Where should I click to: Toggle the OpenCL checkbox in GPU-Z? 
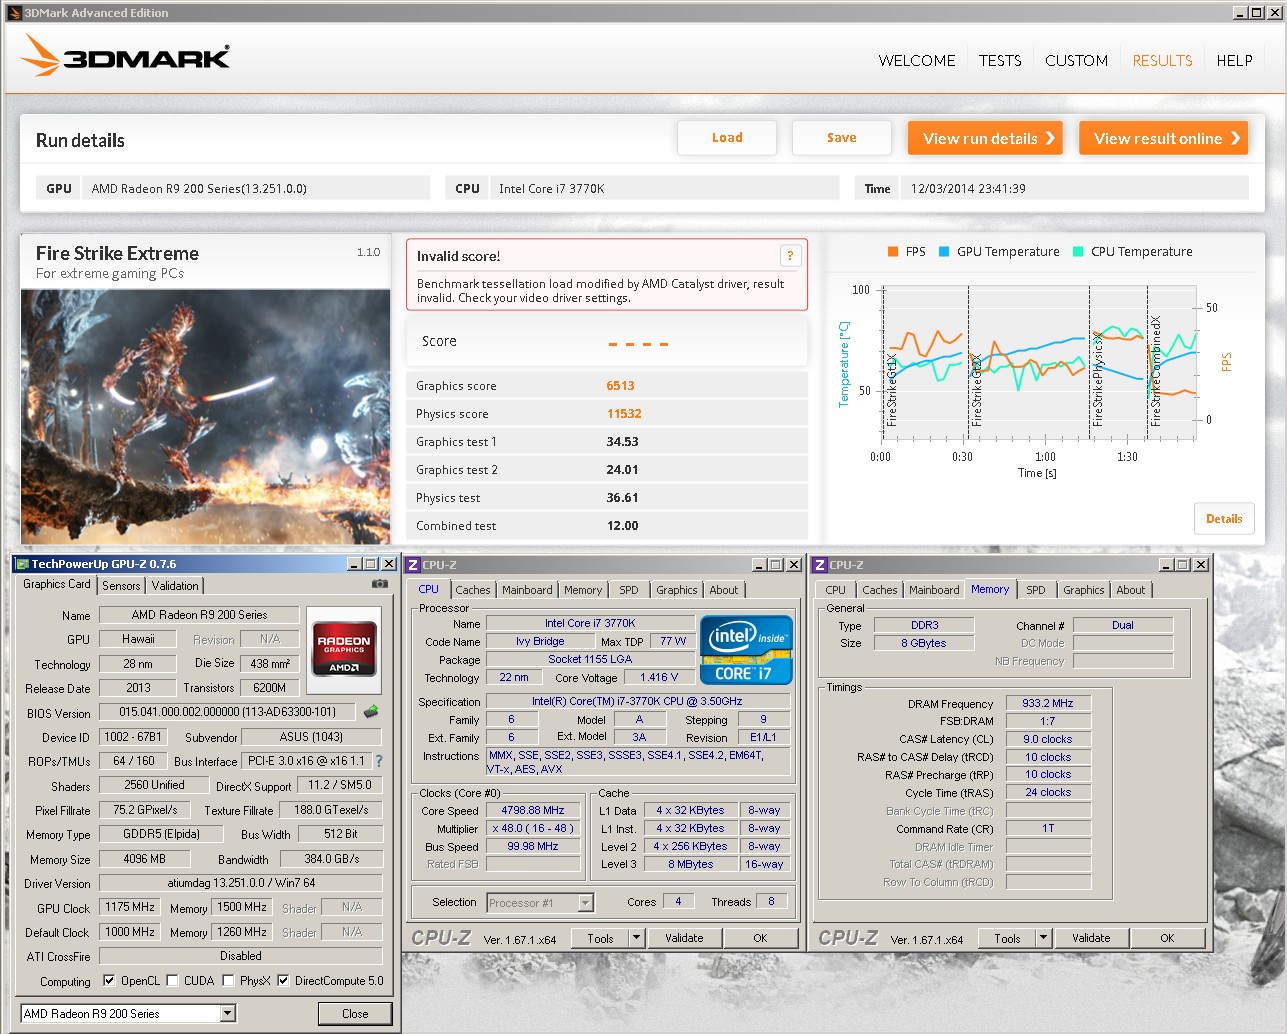tap(109, 980)
